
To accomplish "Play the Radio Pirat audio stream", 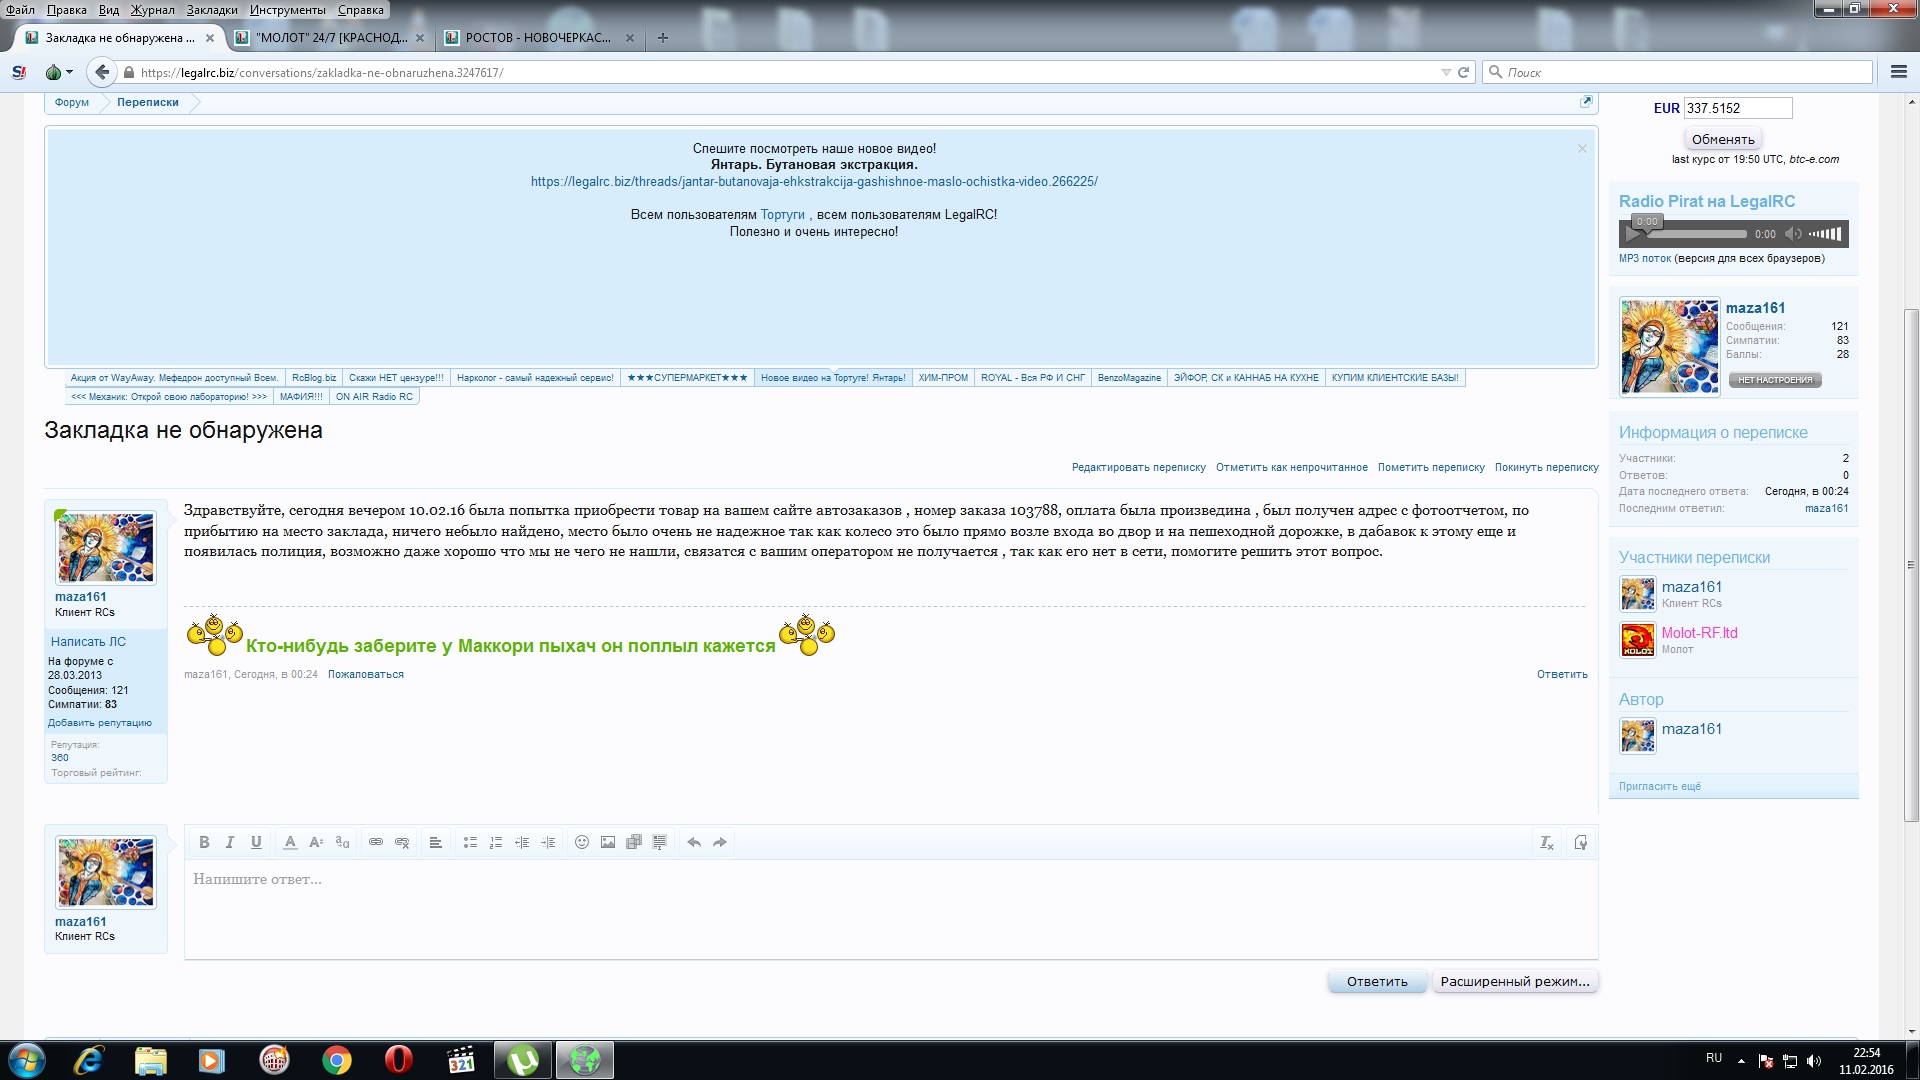I will point(1633,234).
